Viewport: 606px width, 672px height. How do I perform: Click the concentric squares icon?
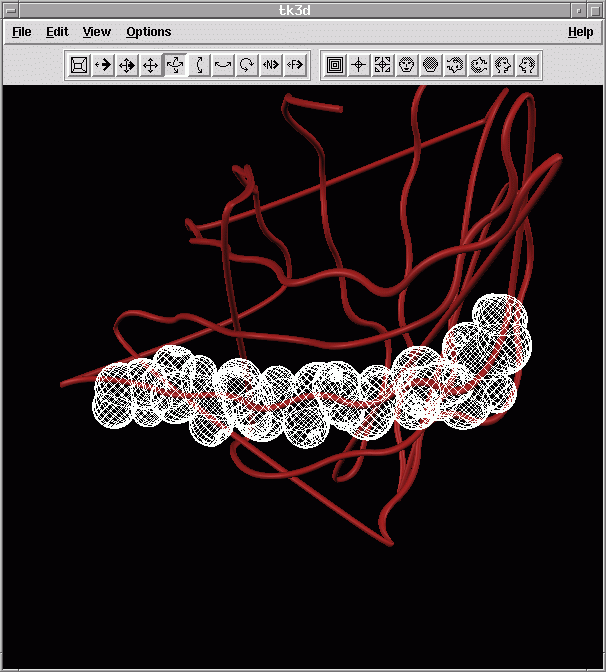[335, 65]
